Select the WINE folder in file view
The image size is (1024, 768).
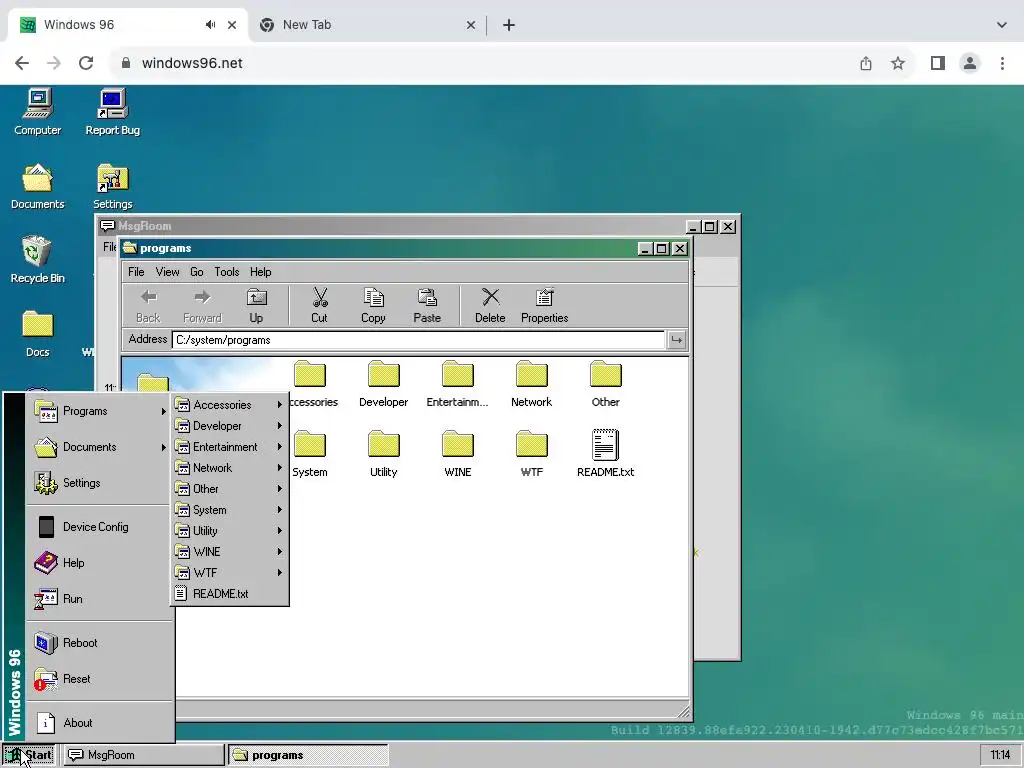coord(457,454)
